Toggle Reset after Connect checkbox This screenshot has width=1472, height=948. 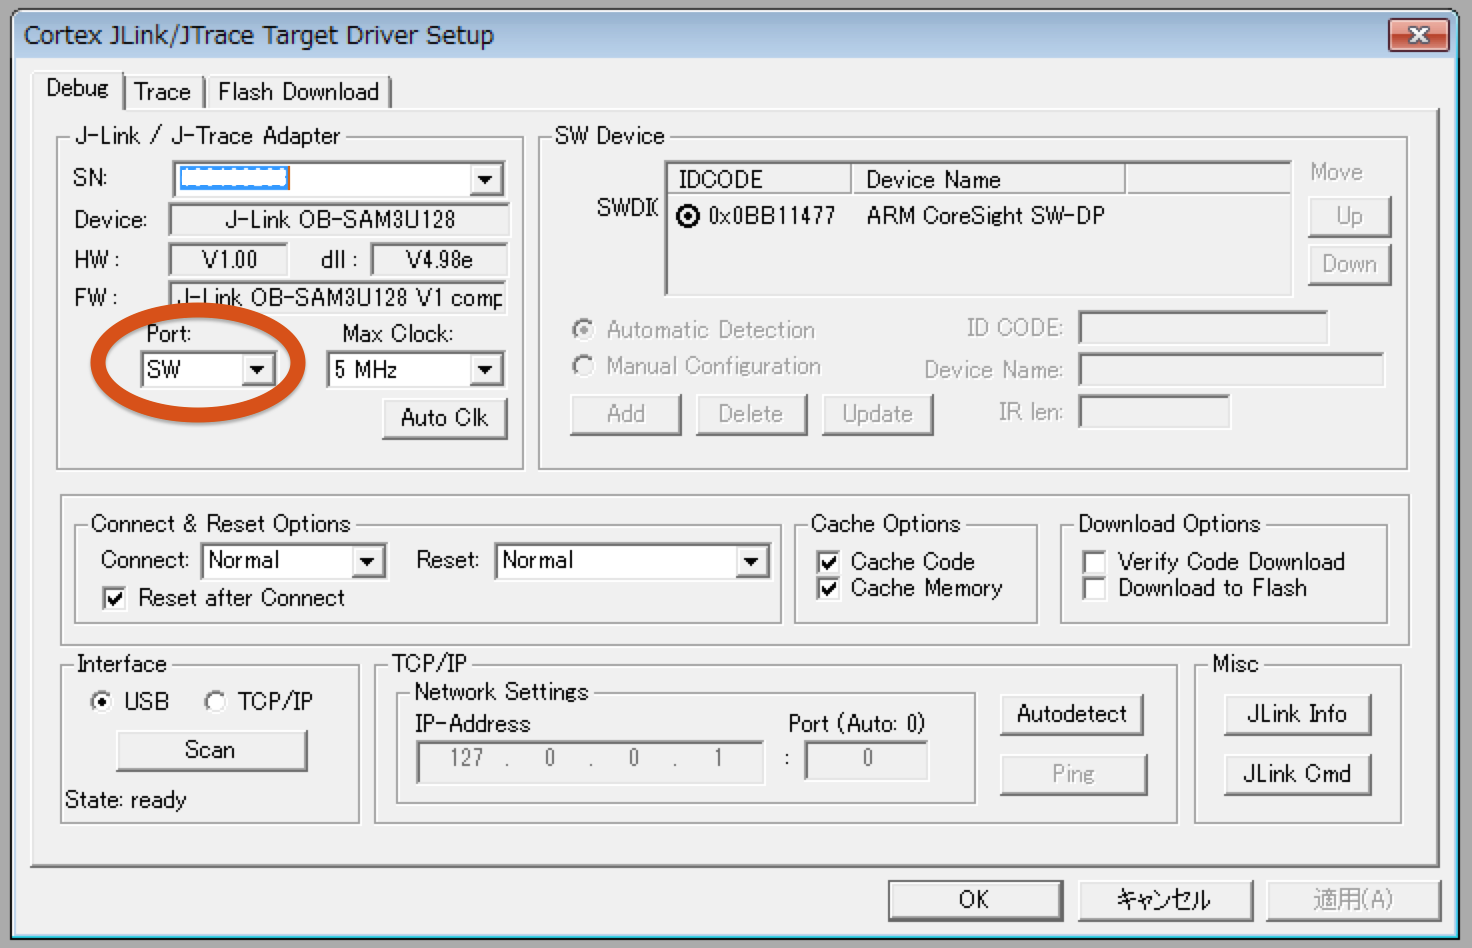pyautogui.click(x=115, y=598)
